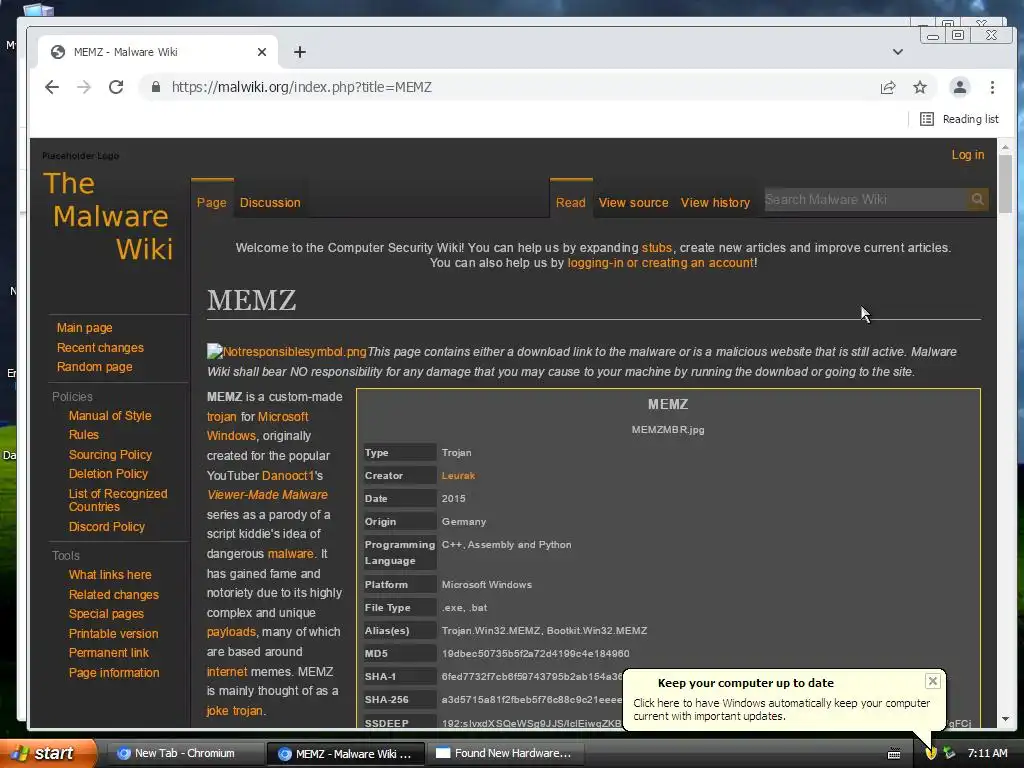
Task: Bookmark this page with the star icon
Action: point(920,87)
